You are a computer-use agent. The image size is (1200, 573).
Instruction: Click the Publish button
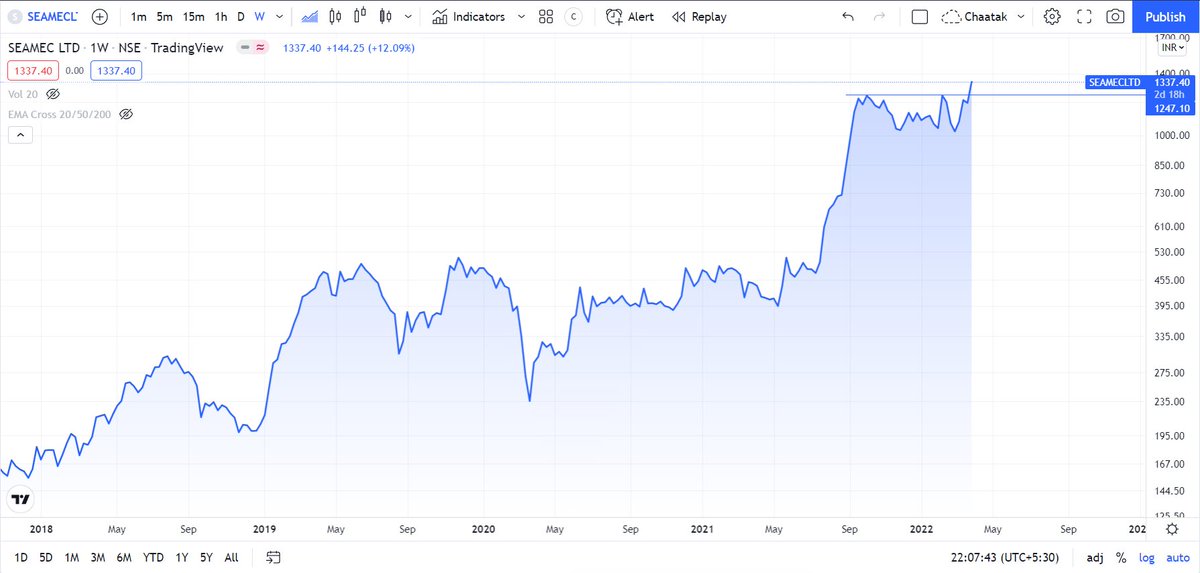[x=1165, y=17]
